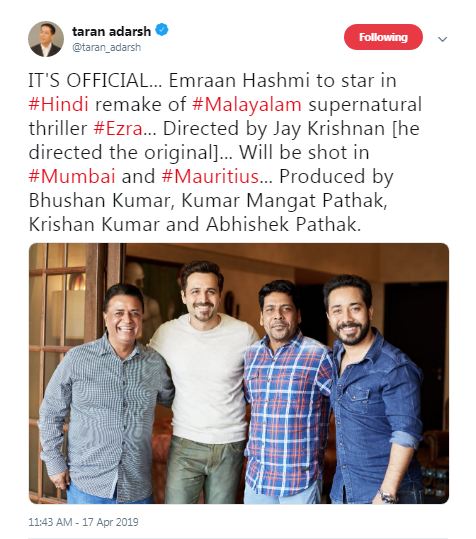Expand the tweet options chevron

(x=442, y=39)
